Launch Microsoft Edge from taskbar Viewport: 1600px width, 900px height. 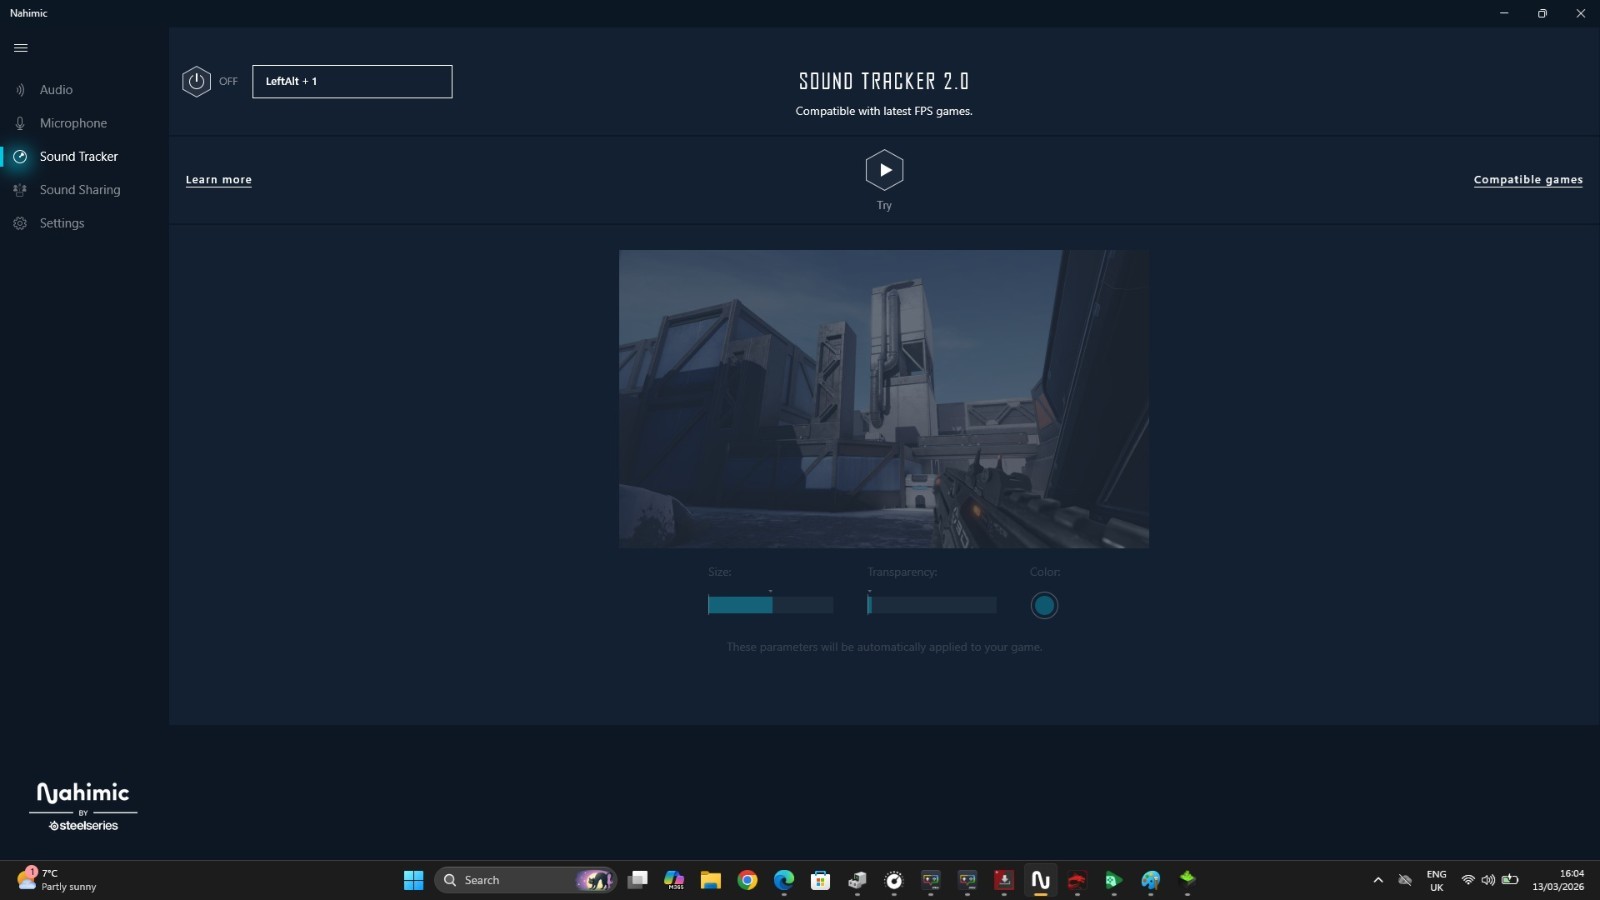click(784, 880)
